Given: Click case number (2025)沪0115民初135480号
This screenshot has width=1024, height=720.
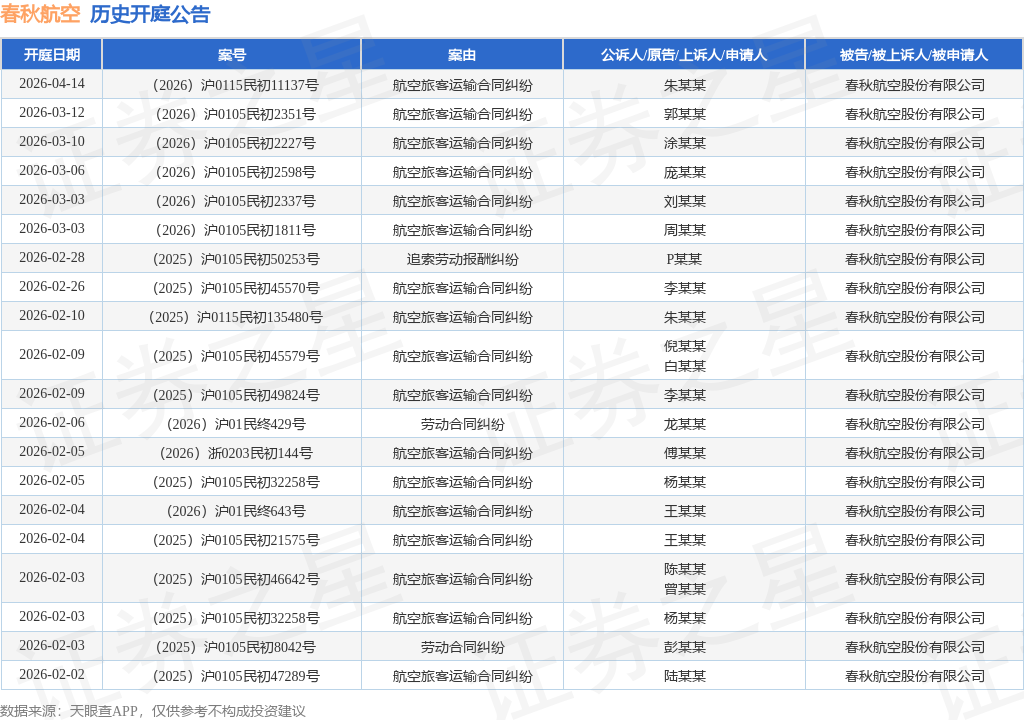Looking at the screenshot, I should (x=235, y=317).
